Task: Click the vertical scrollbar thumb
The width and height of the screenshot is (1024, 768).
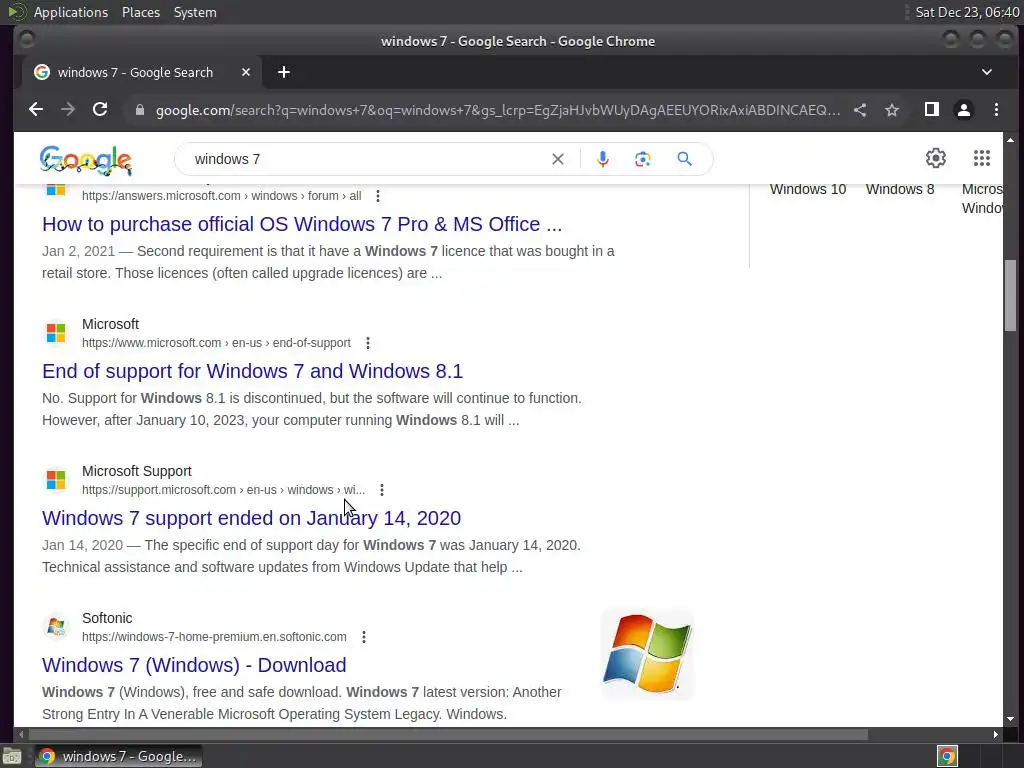Action: pyautogui.click(x=1010, y=296)
